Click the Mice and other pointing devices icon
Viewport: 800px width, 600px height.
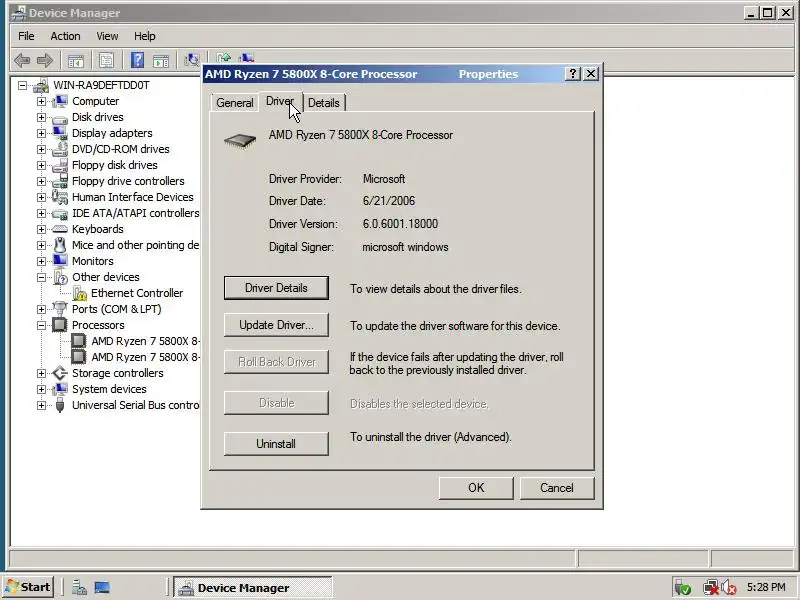(60, 245)
